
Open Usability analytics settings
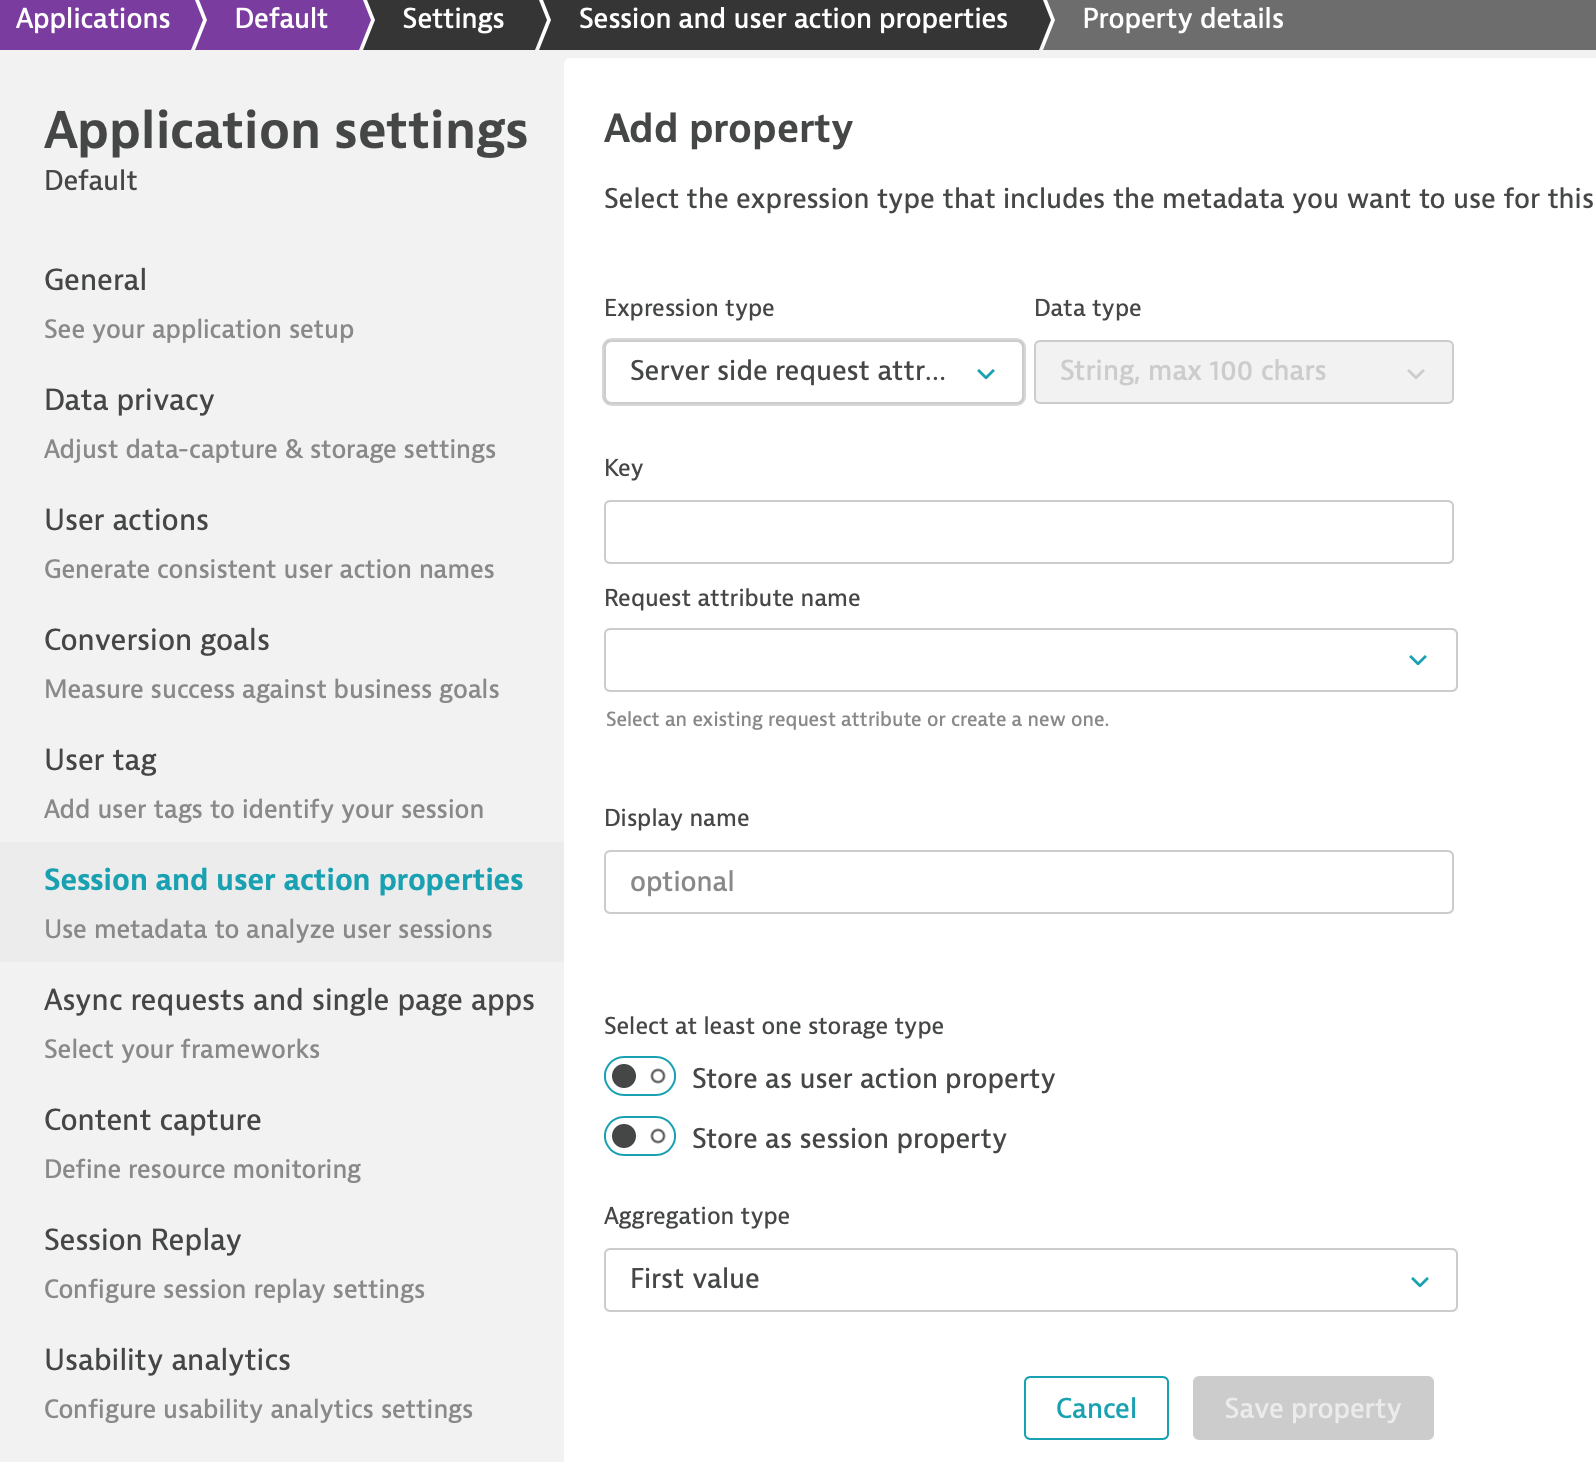point(167,1360)
